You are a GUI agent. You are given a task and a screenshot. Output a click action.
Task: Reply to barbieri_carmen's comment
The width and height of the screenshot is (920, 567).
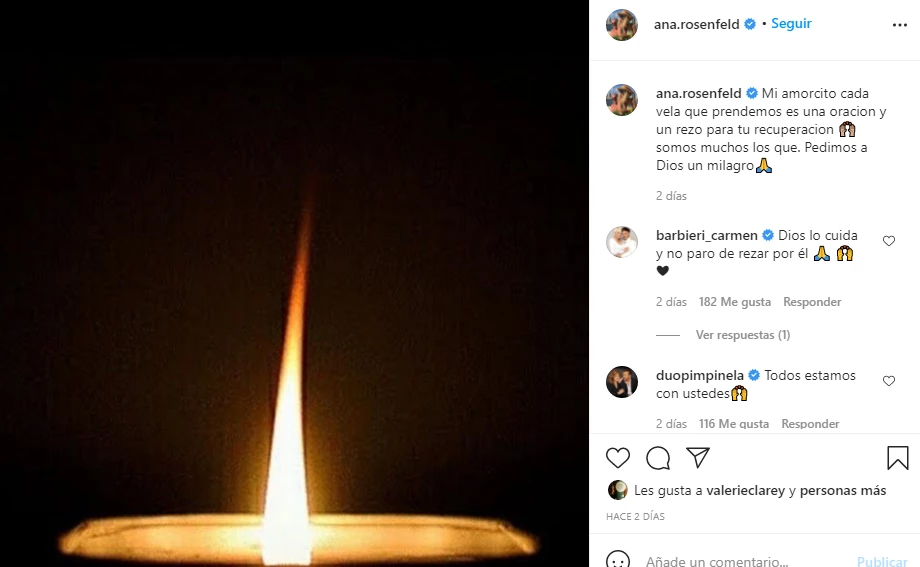tap(812, 302)
